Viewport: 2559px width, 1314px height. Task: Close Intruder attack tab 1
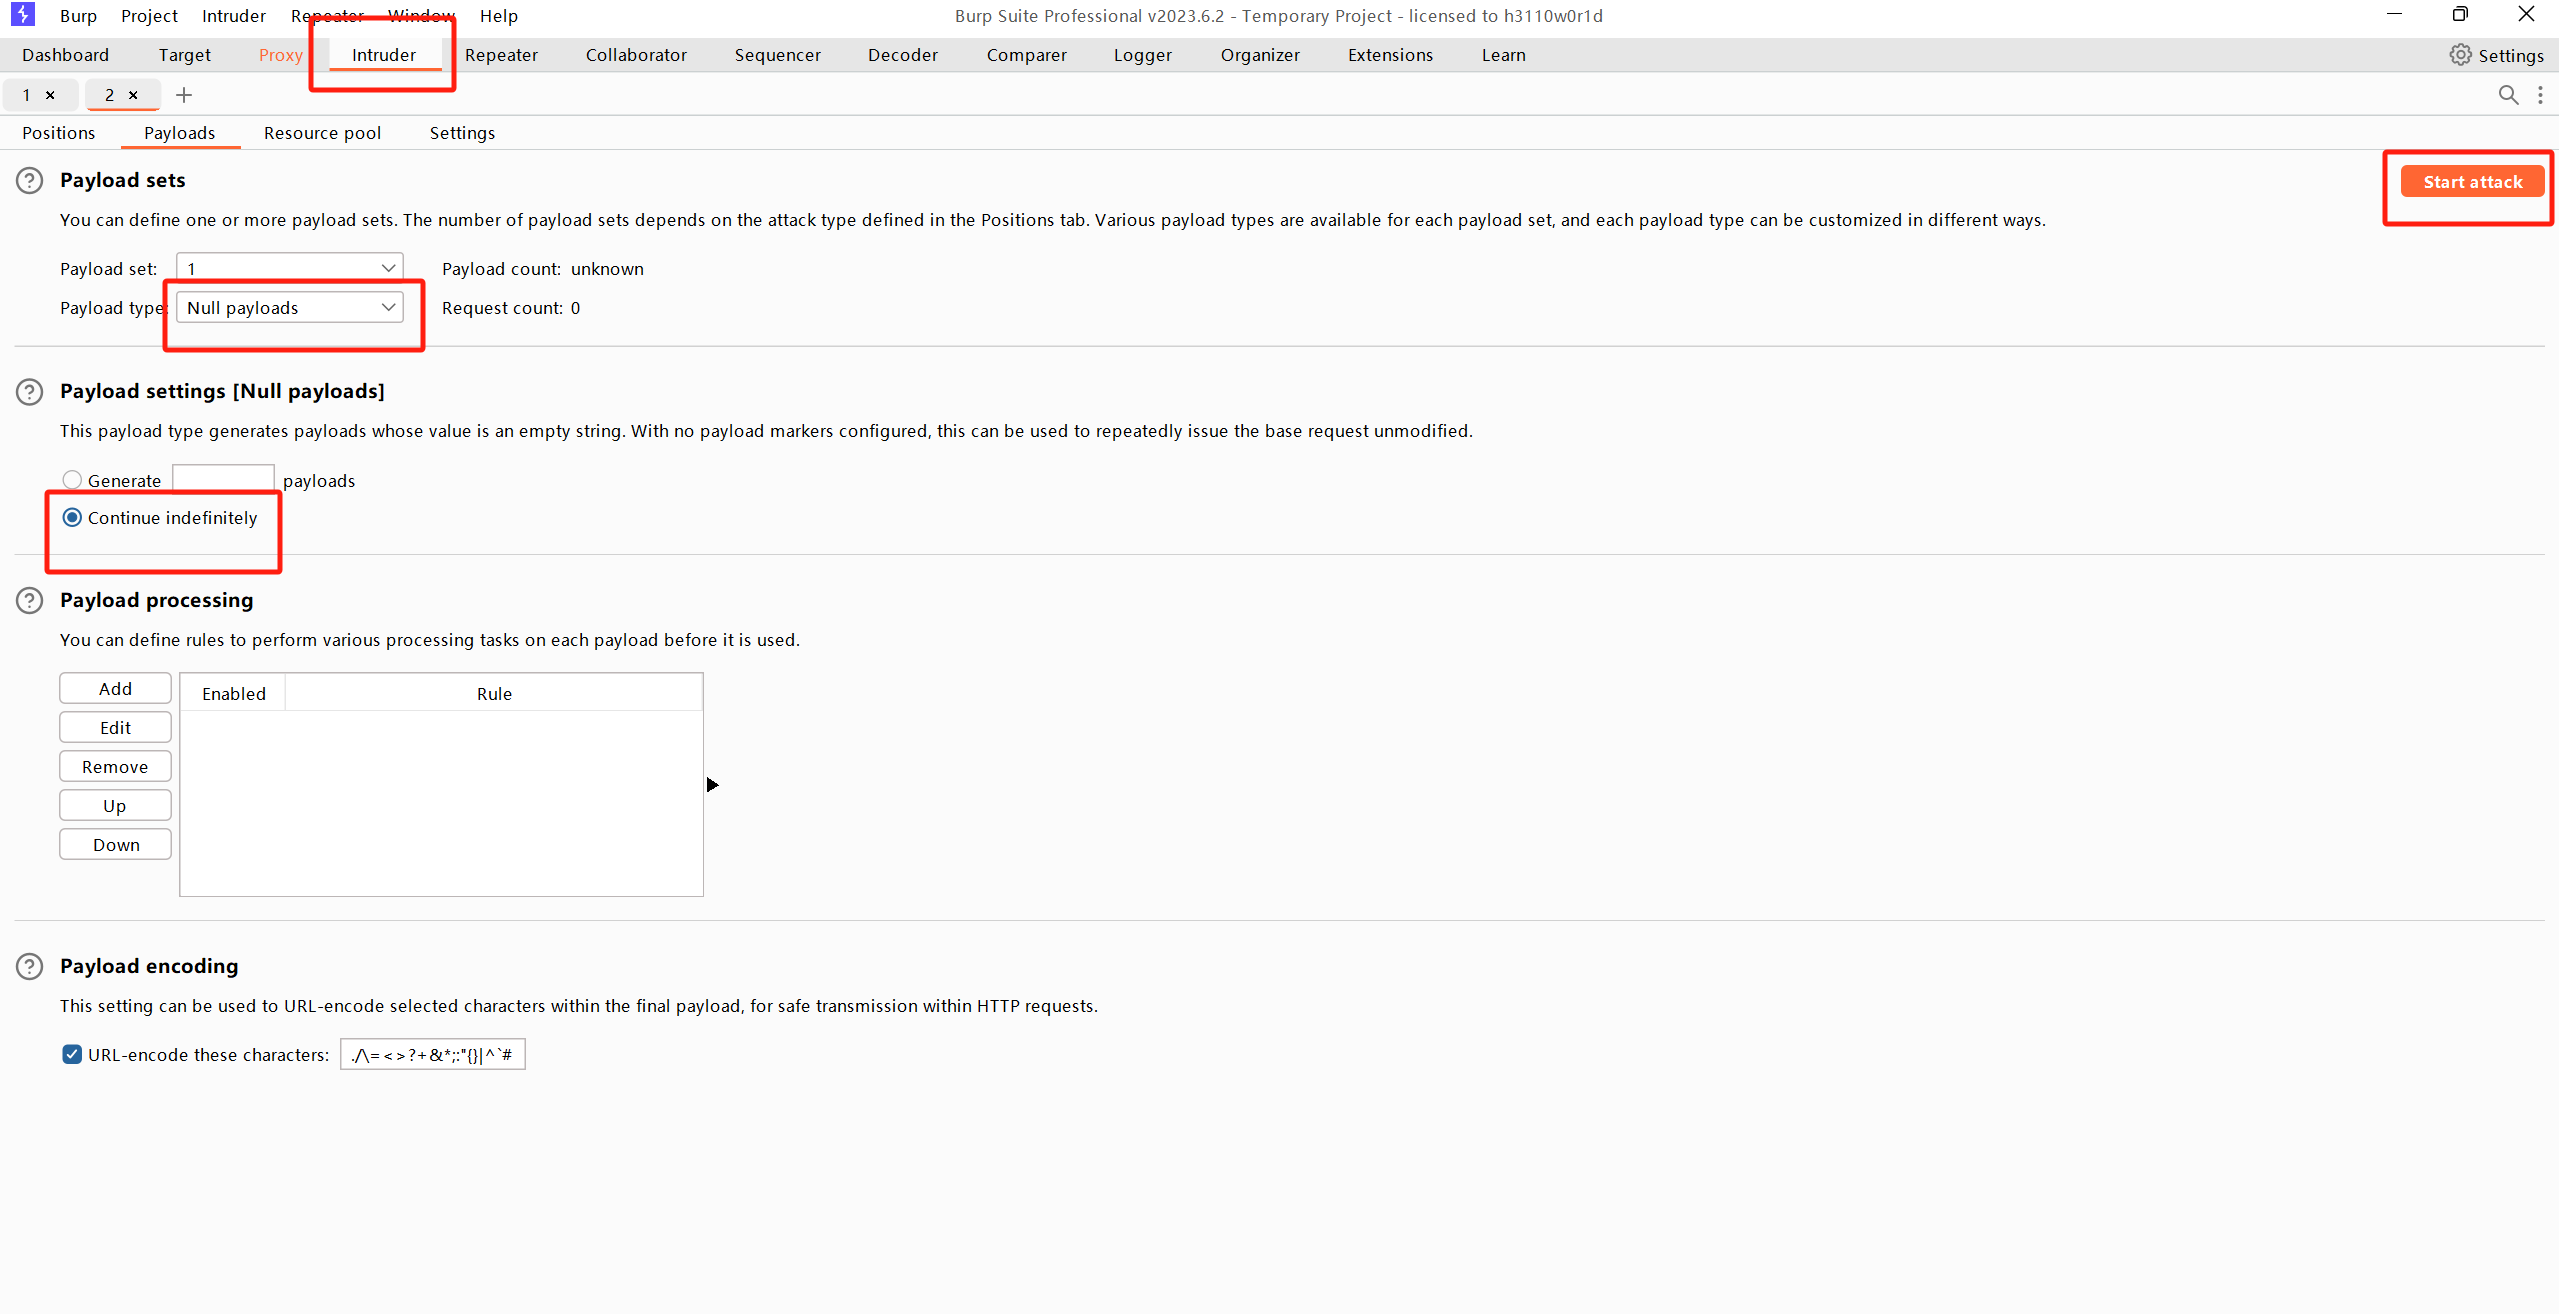click(x=50, y=95)
